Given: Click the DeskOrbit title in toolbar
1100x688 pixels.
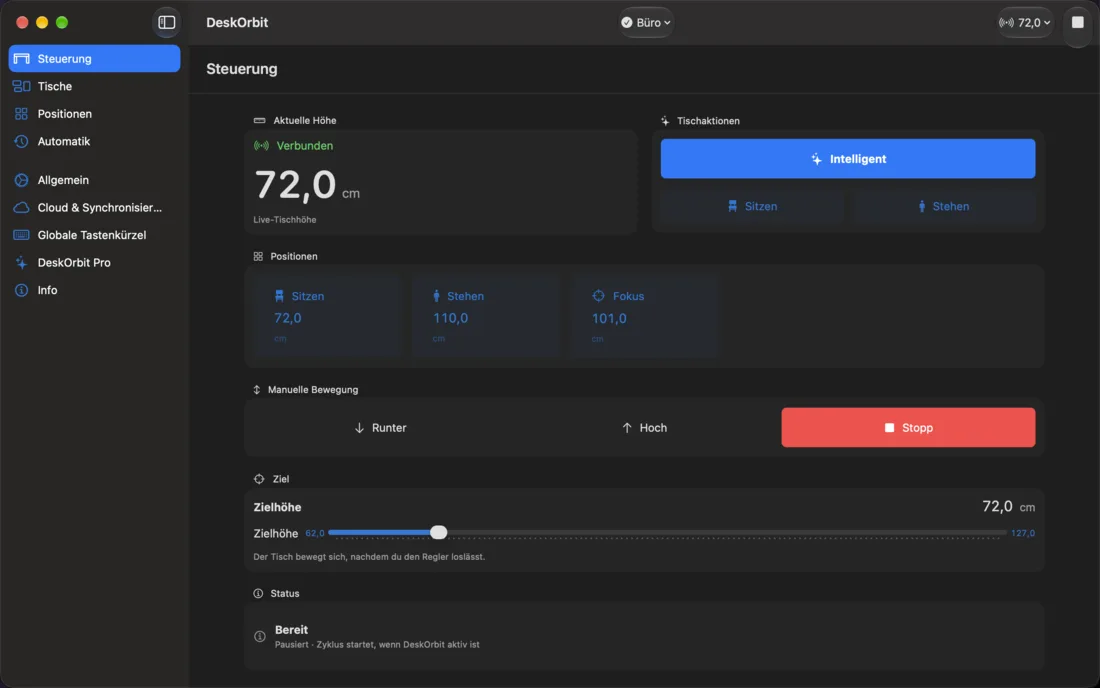Looking at the screenshot, I should pos(237,22).
